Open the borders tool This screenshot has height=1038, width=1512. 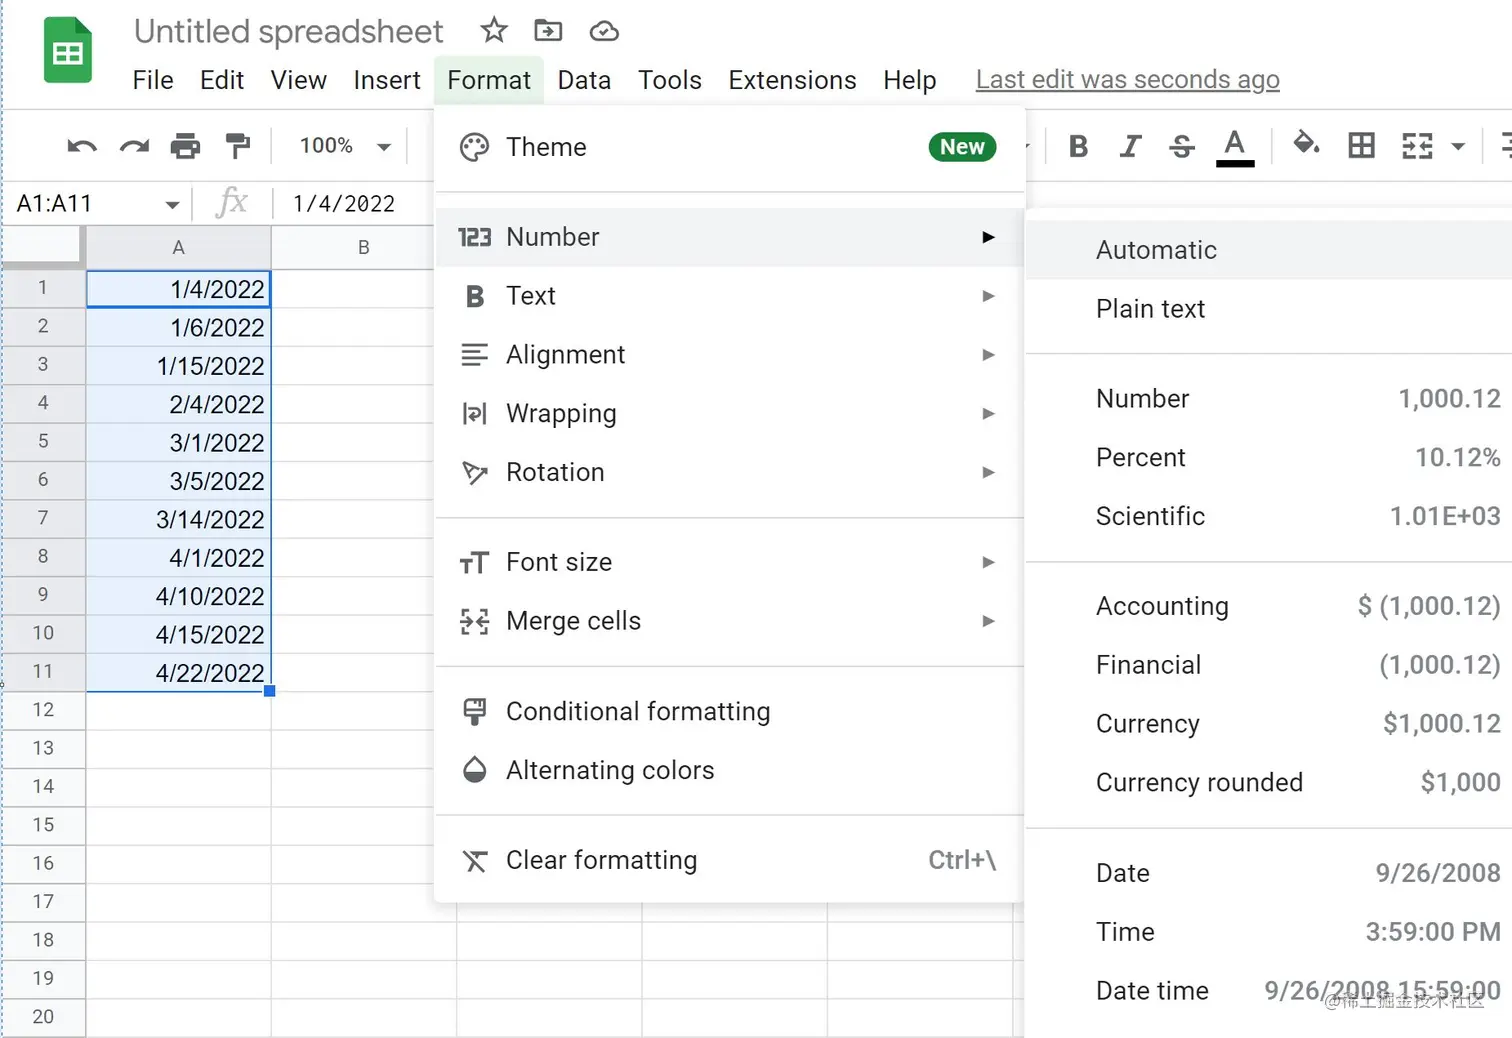point(1361,146)
